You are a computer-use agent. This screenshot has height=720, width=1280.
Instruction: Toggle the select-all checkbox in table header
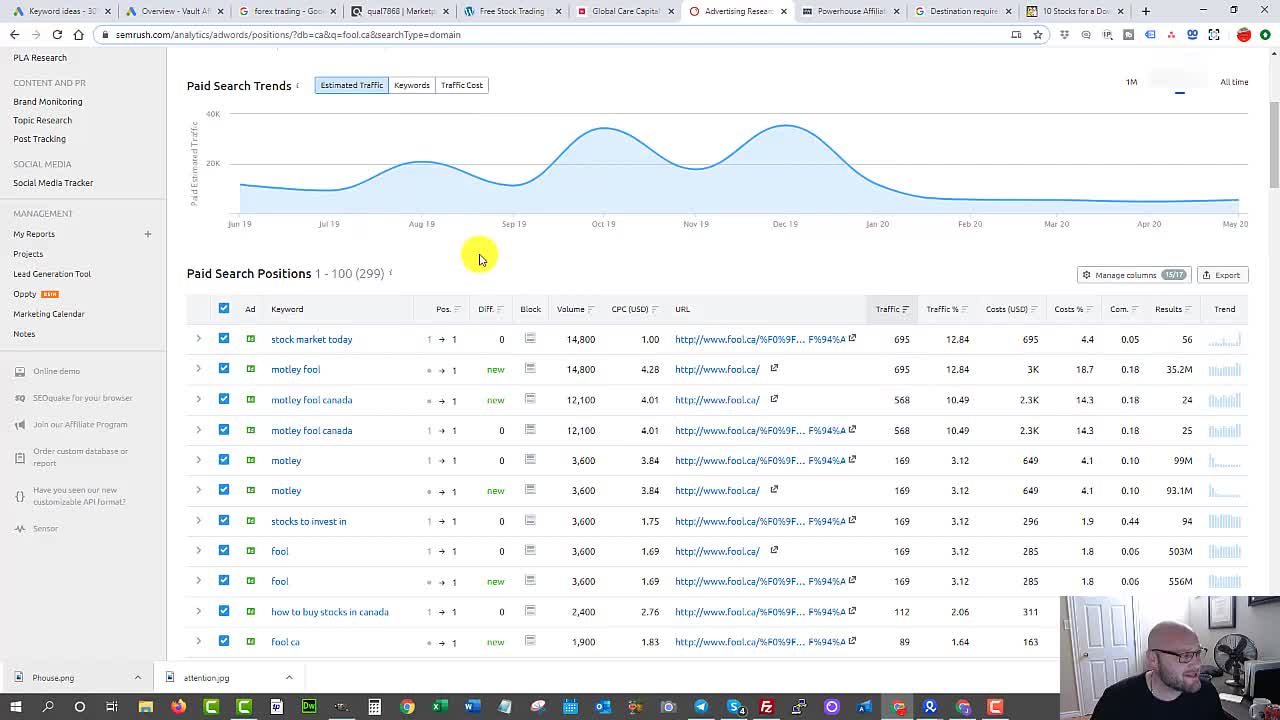coord(224,308)
